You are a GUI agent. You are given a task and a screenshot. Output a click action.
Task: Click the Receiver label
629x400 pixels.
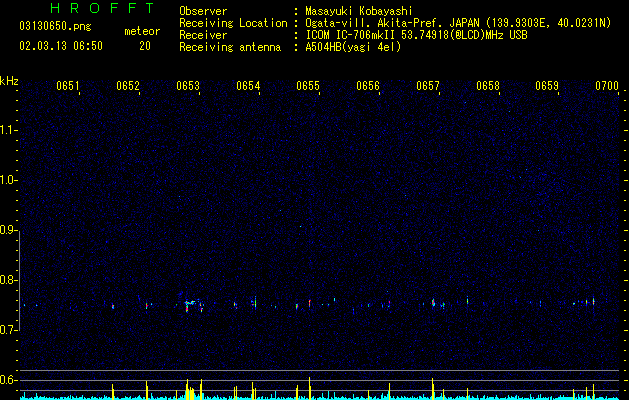coord(203,35)
